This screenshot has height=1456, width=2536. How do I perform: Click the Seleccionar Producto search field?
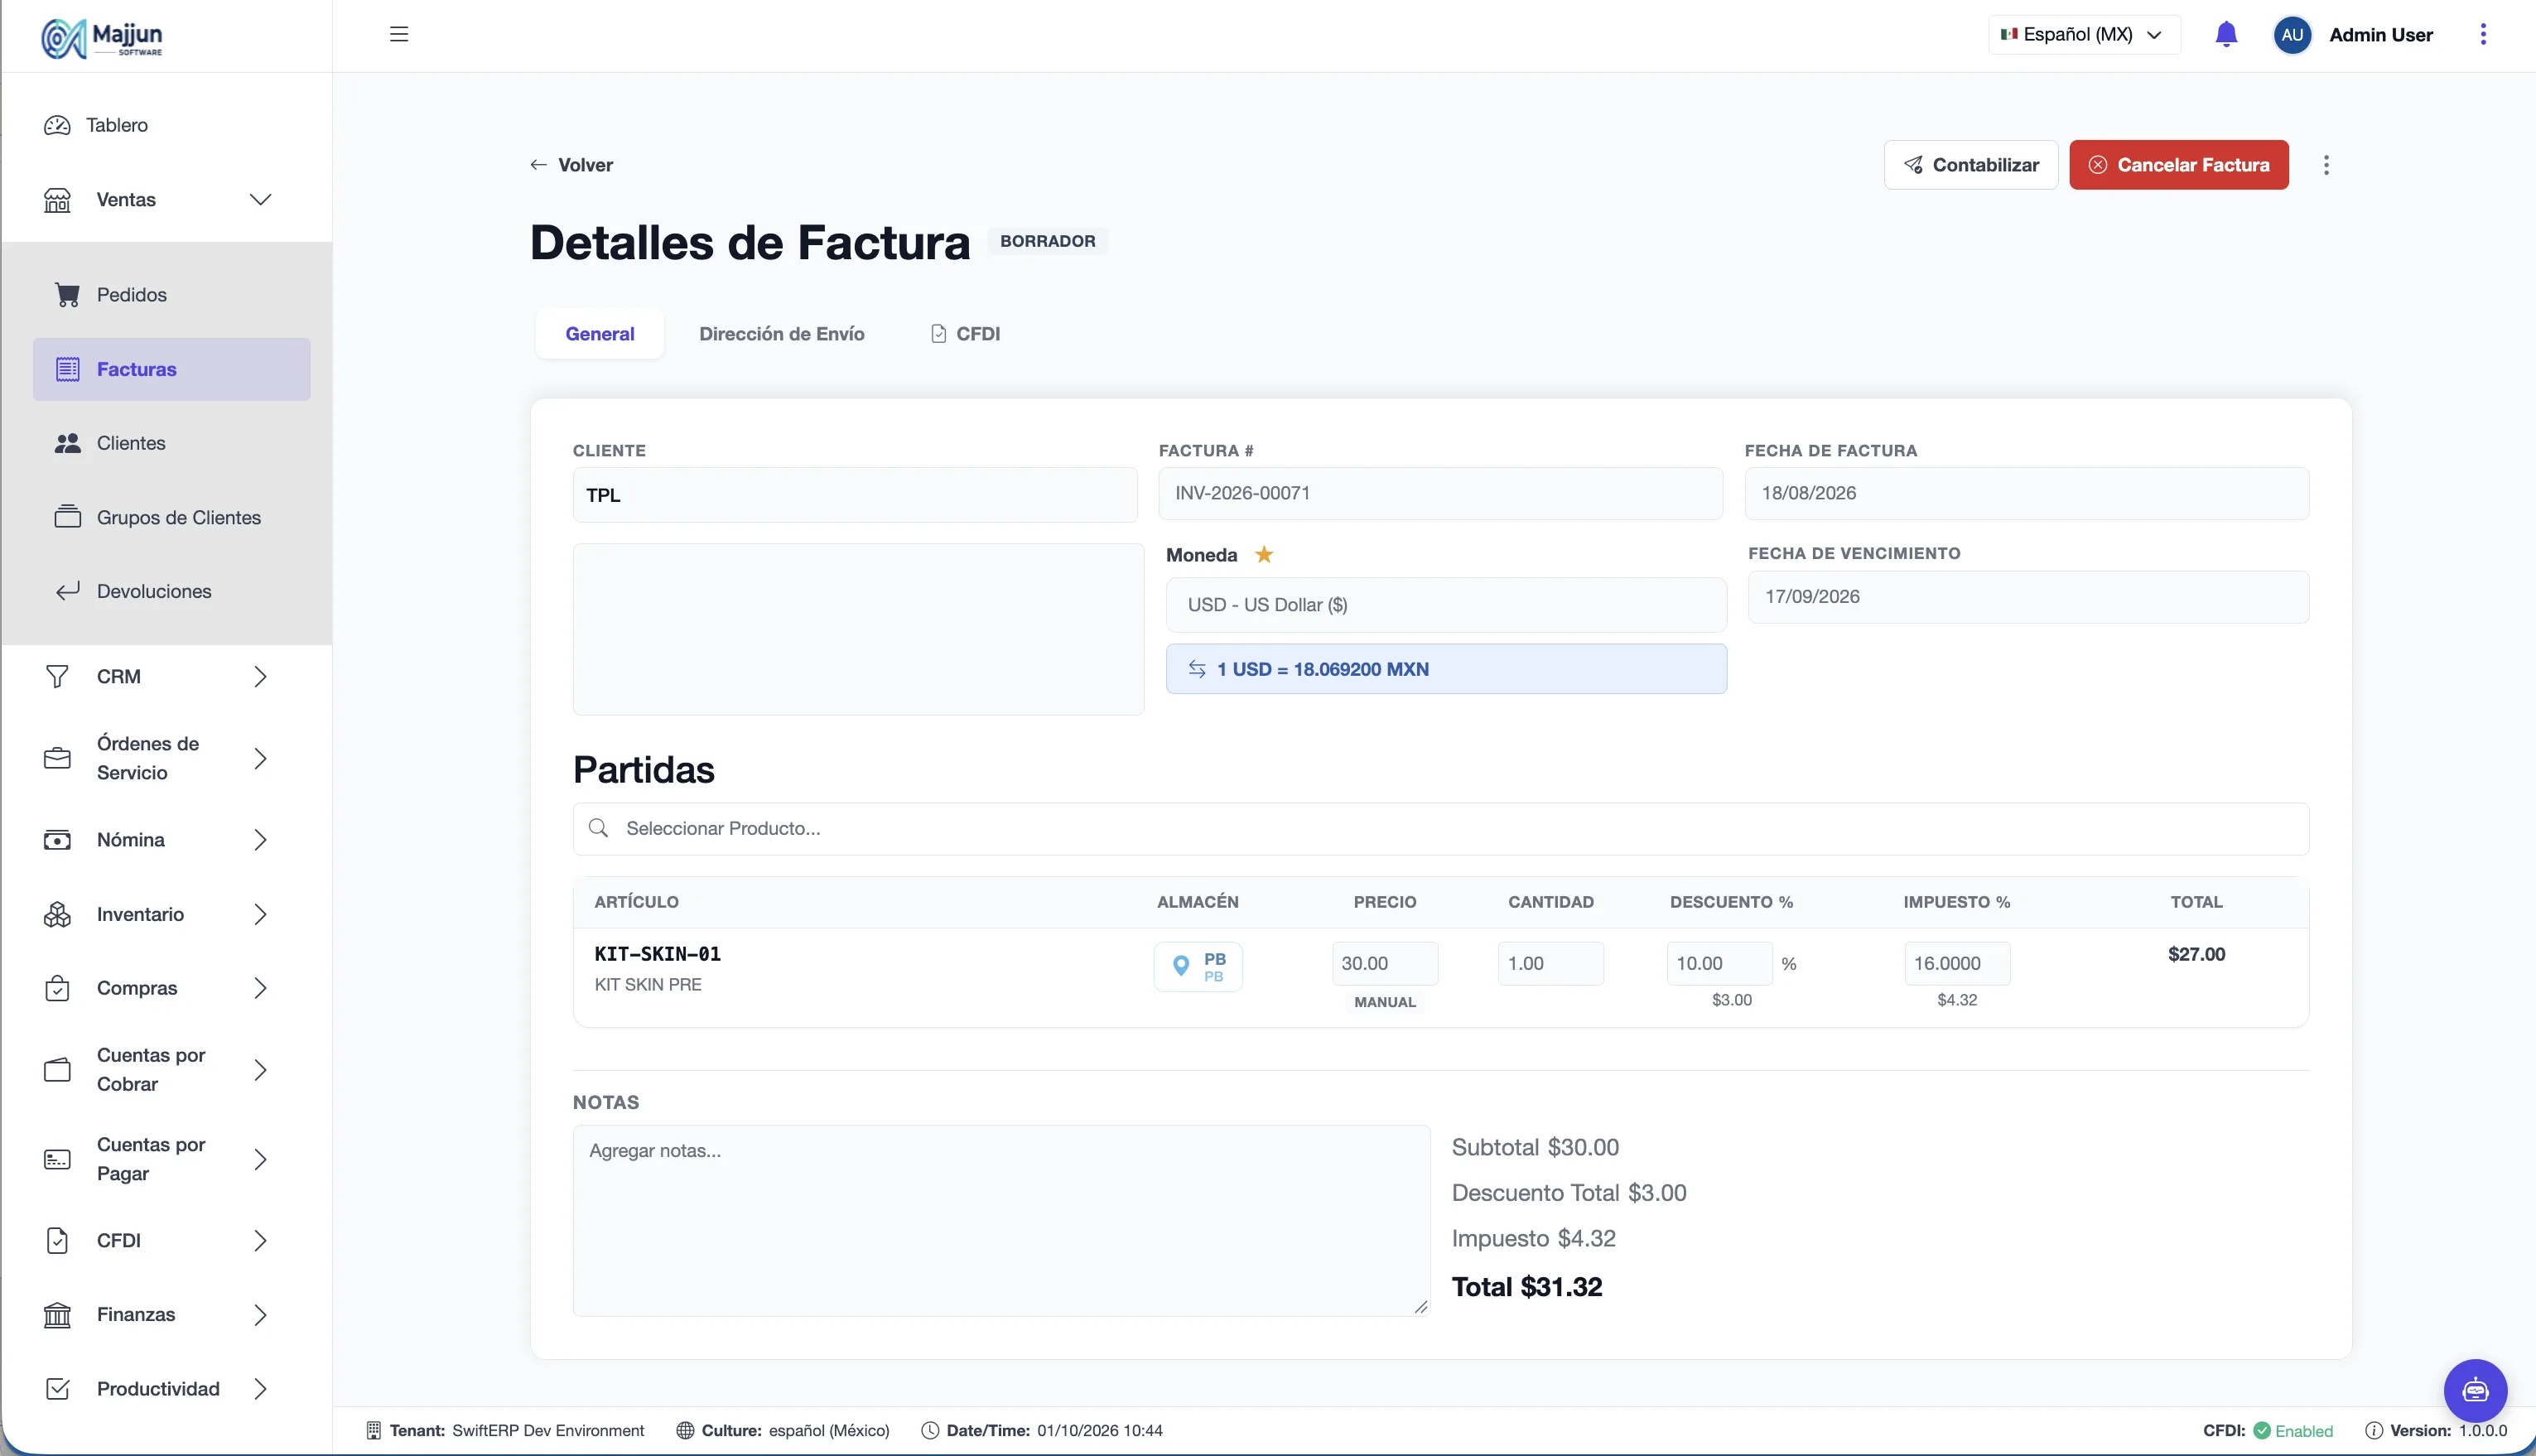pos(1440,828)
